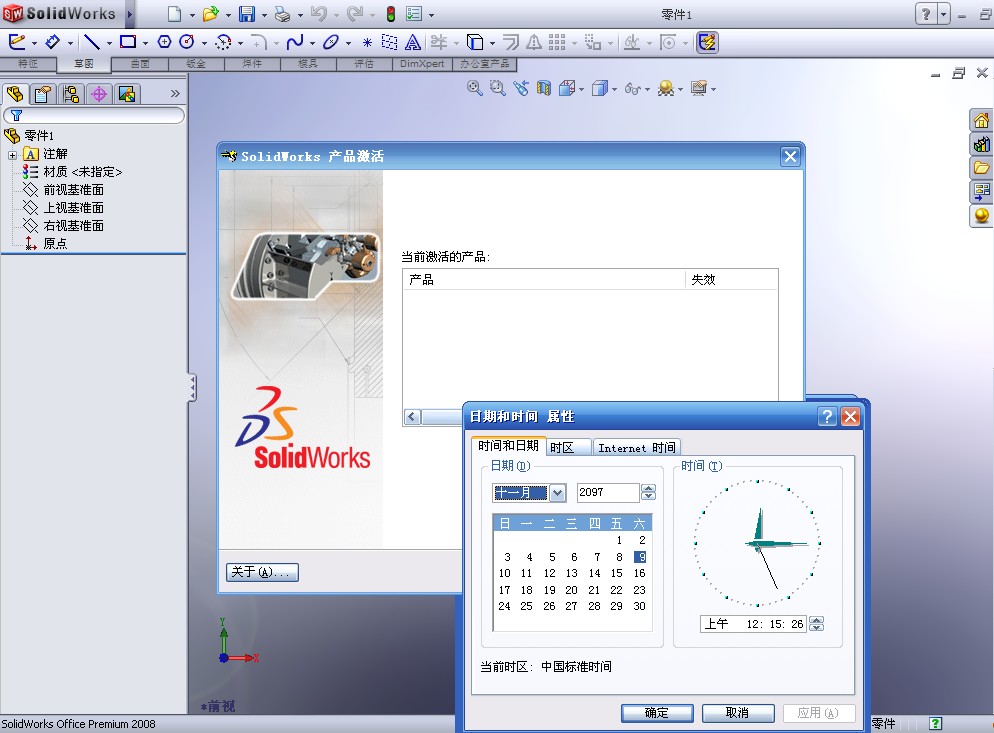Screen dimensions: 994x733
Task: Select the Ellipse sketch tool
Action: 331,42
